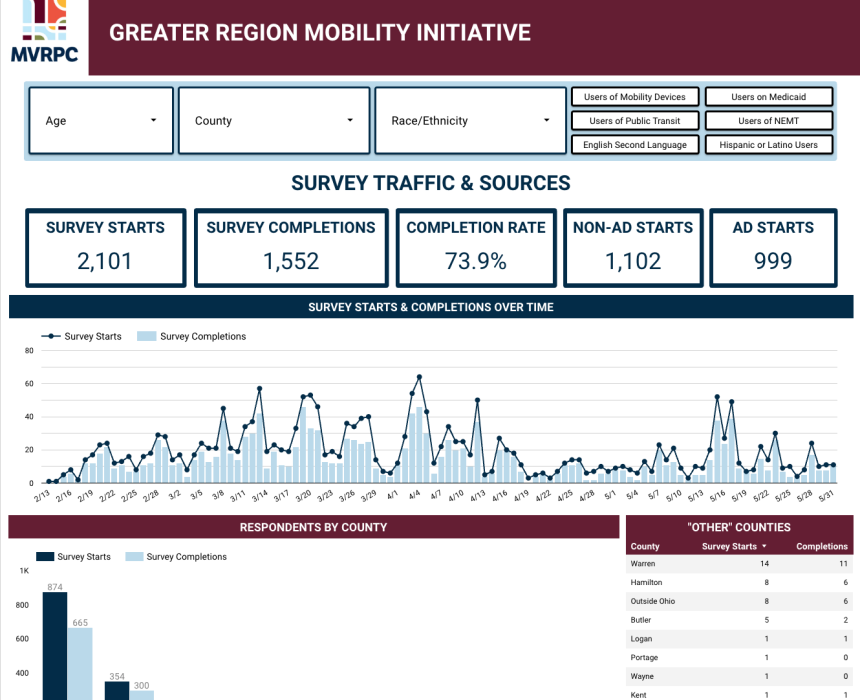Open the County dropdown filter

[274, 121]
